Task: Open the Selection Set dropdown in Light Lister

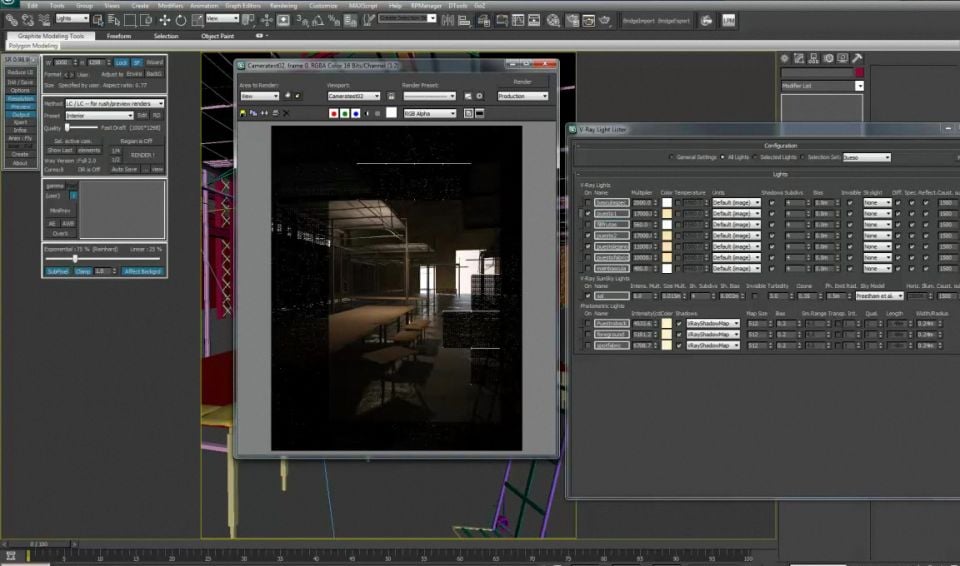Action: tap(867, 157)
